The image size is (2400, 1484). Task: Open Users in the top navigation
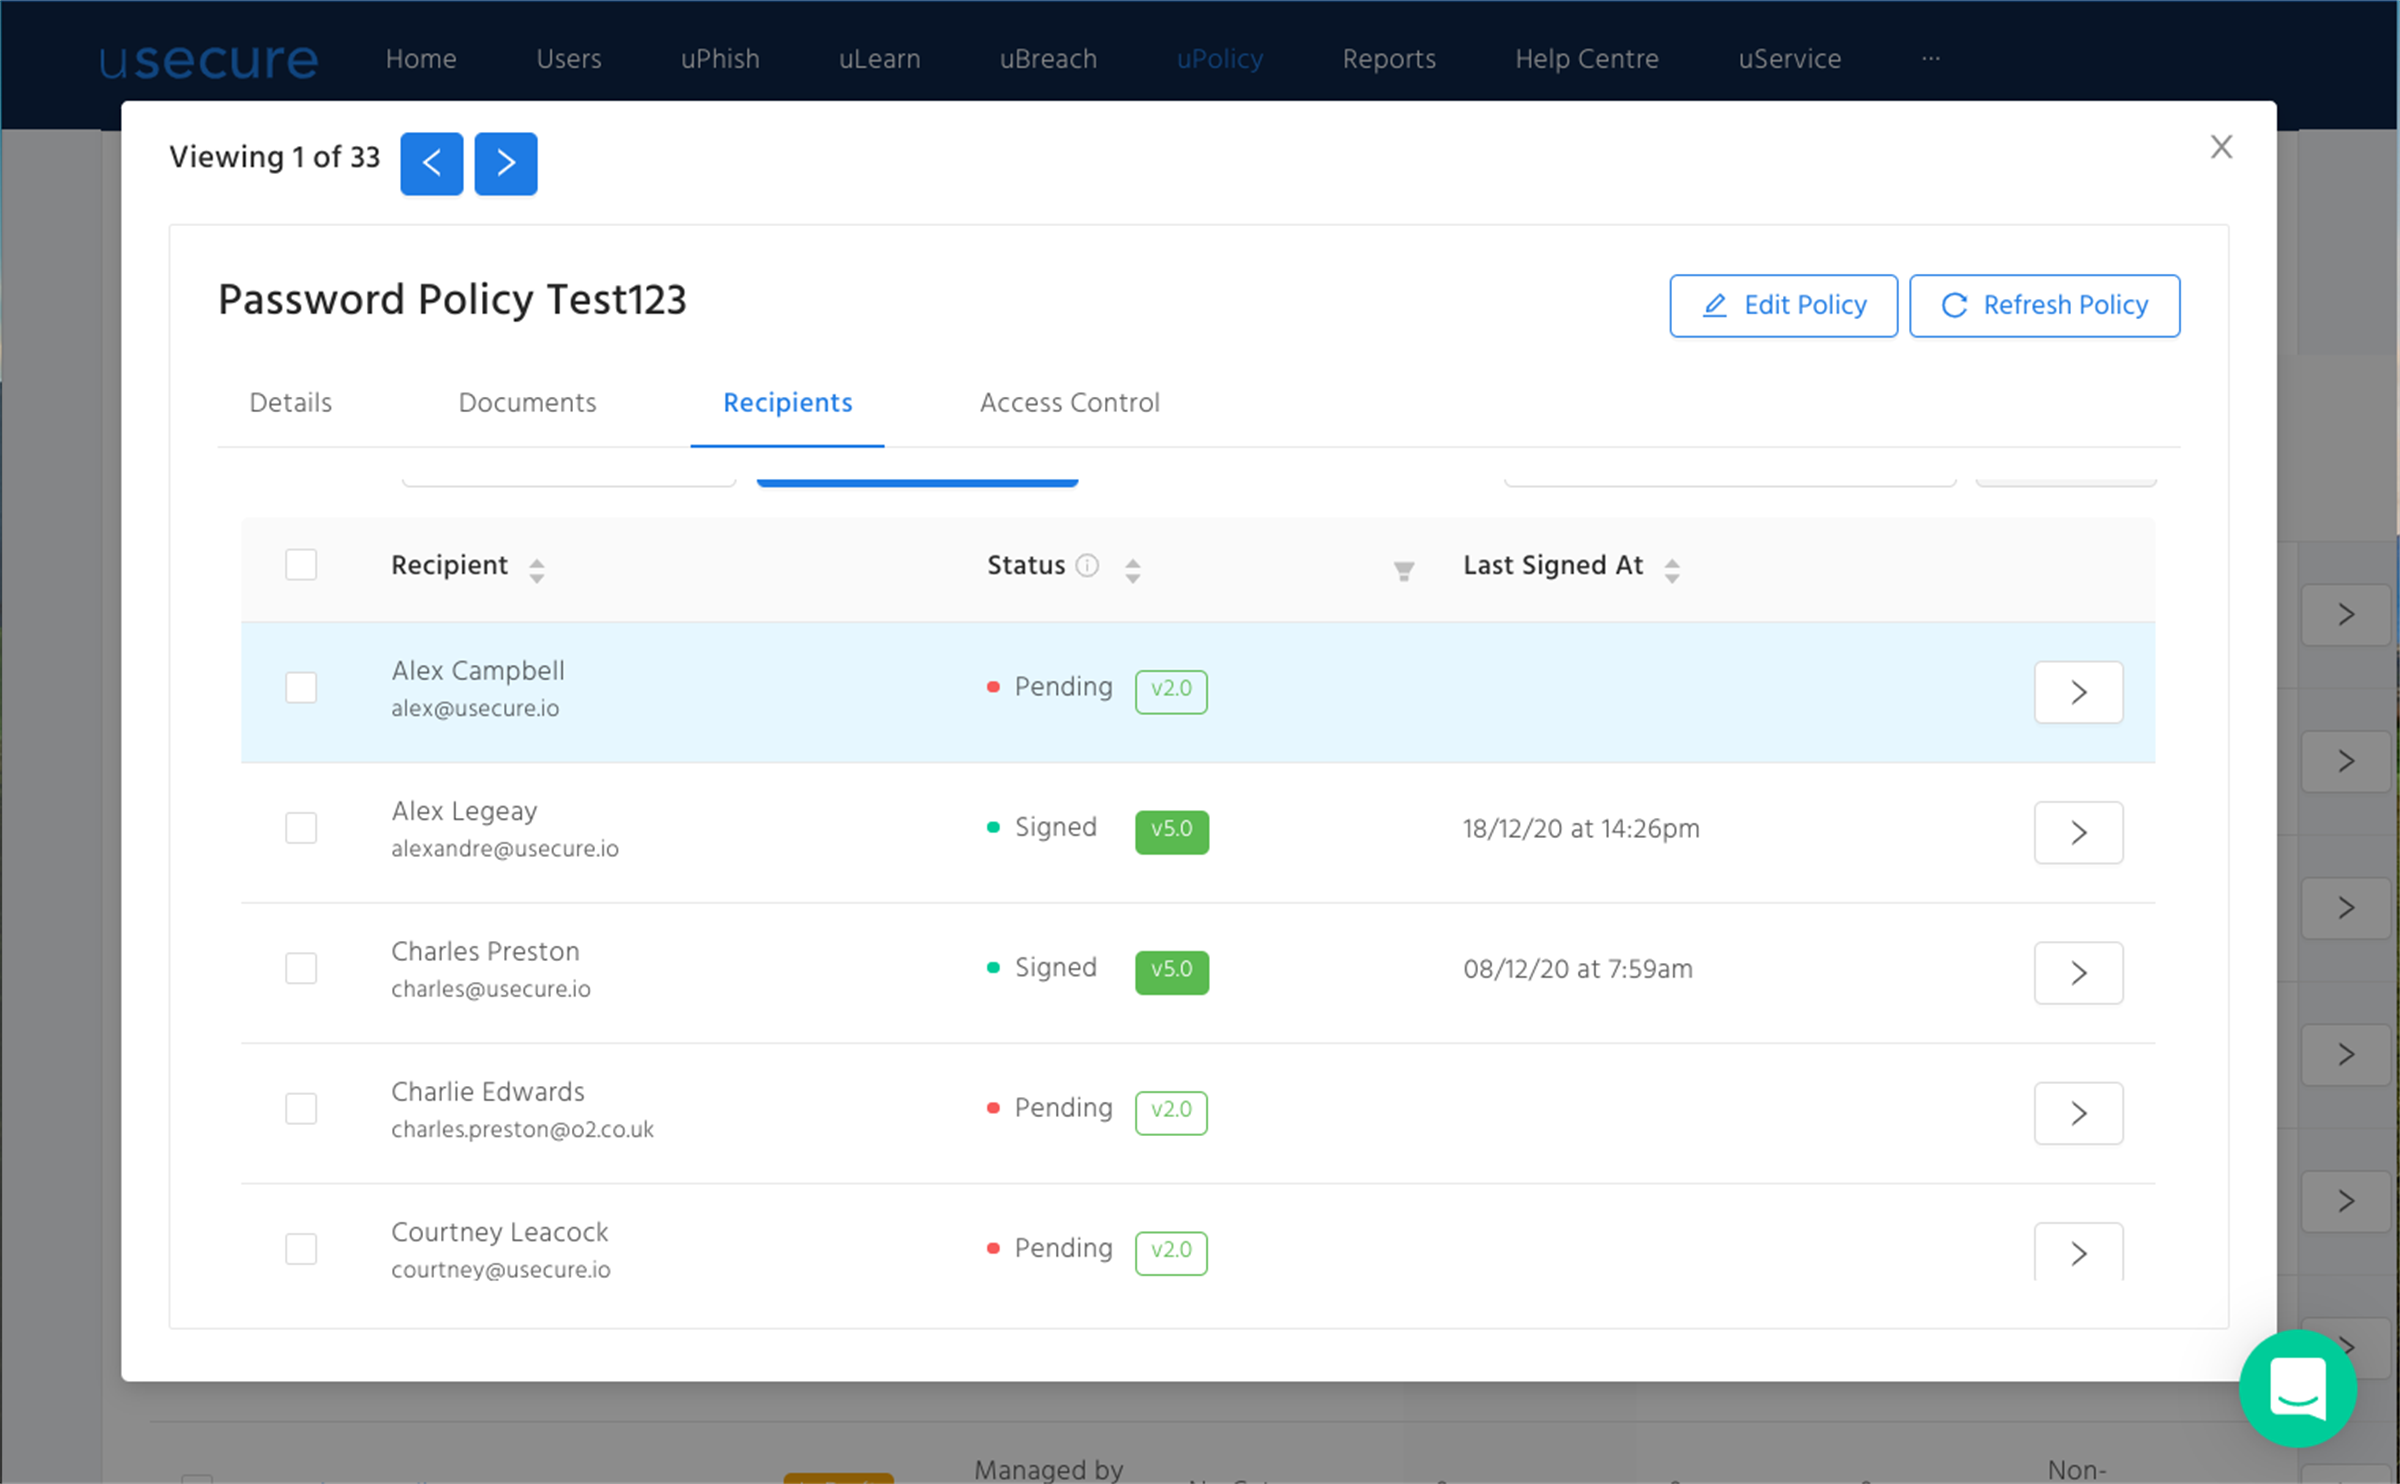[568, 59]
